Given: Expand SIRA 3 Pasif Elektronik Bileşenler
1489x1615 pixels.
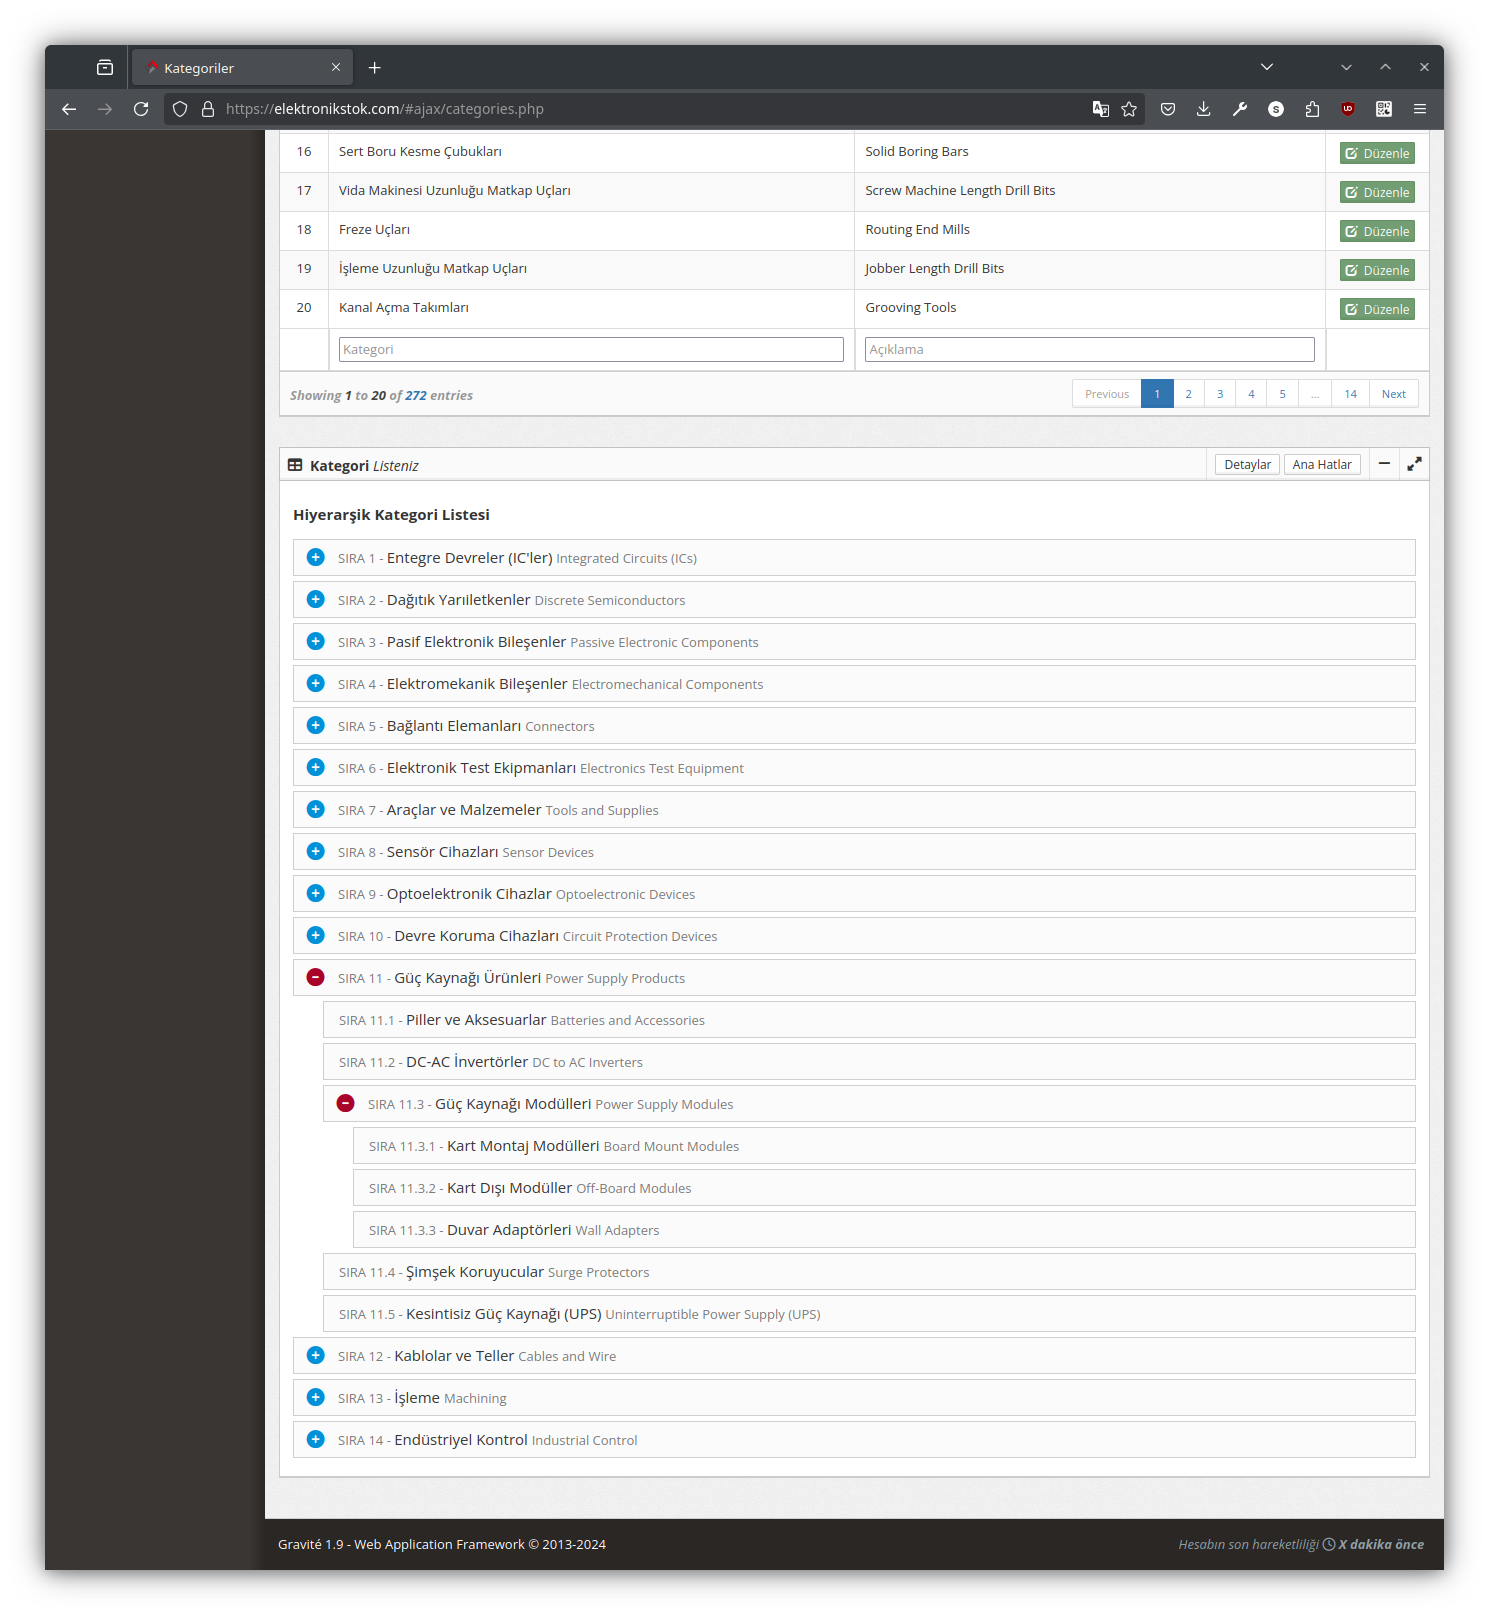Looking at the screenshot, I should pos(316,641).
